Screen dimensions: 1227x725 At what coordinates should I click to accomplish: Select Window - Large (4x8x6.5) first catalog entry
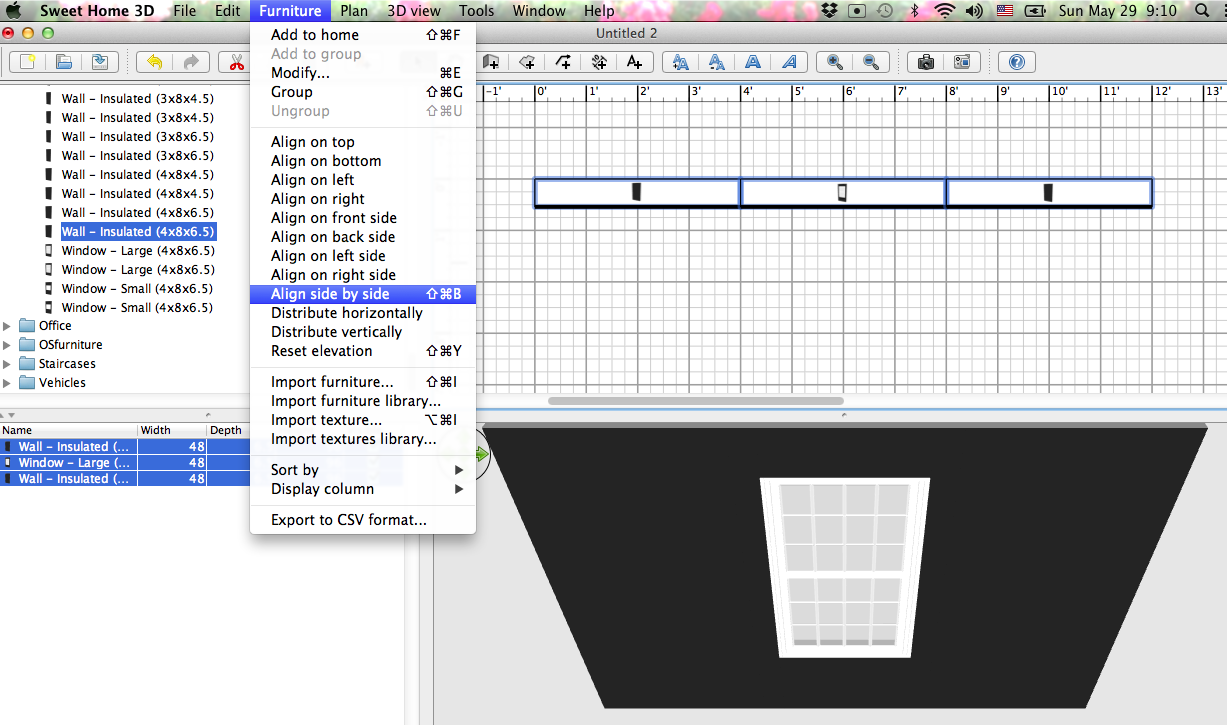pos(137,251)
